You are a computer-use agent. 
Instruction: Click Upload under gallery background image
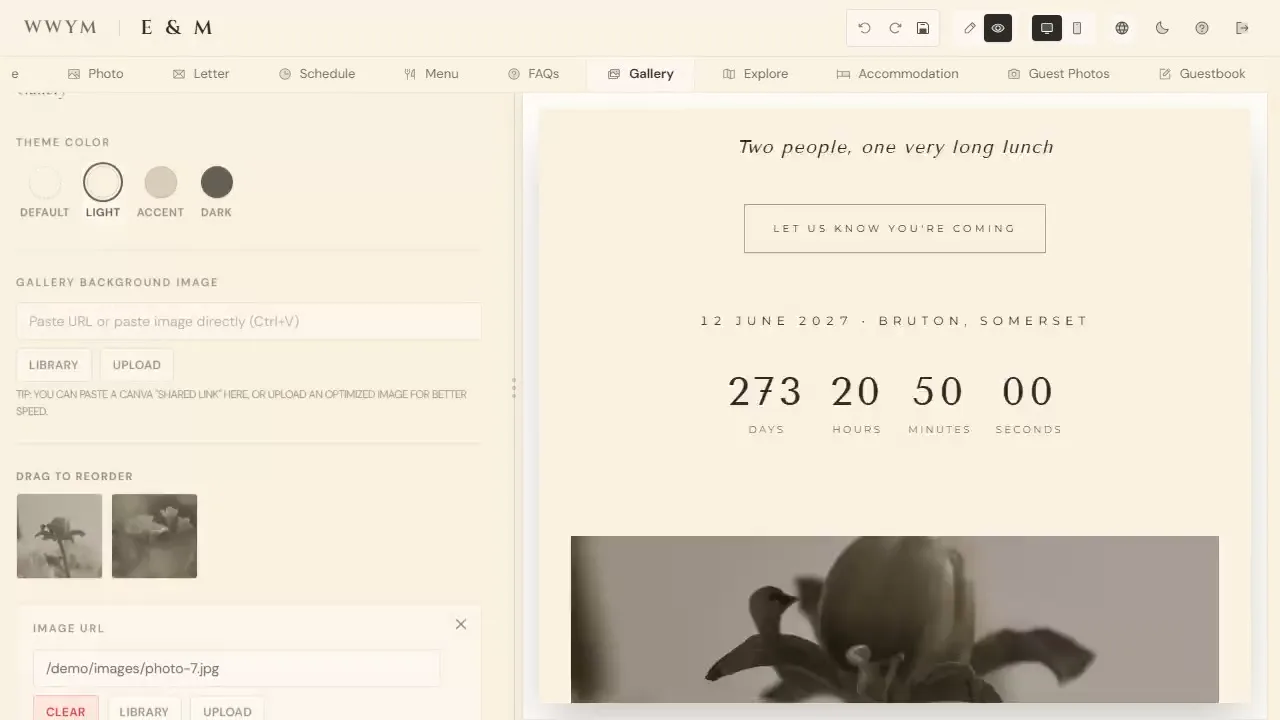(136, 365)
